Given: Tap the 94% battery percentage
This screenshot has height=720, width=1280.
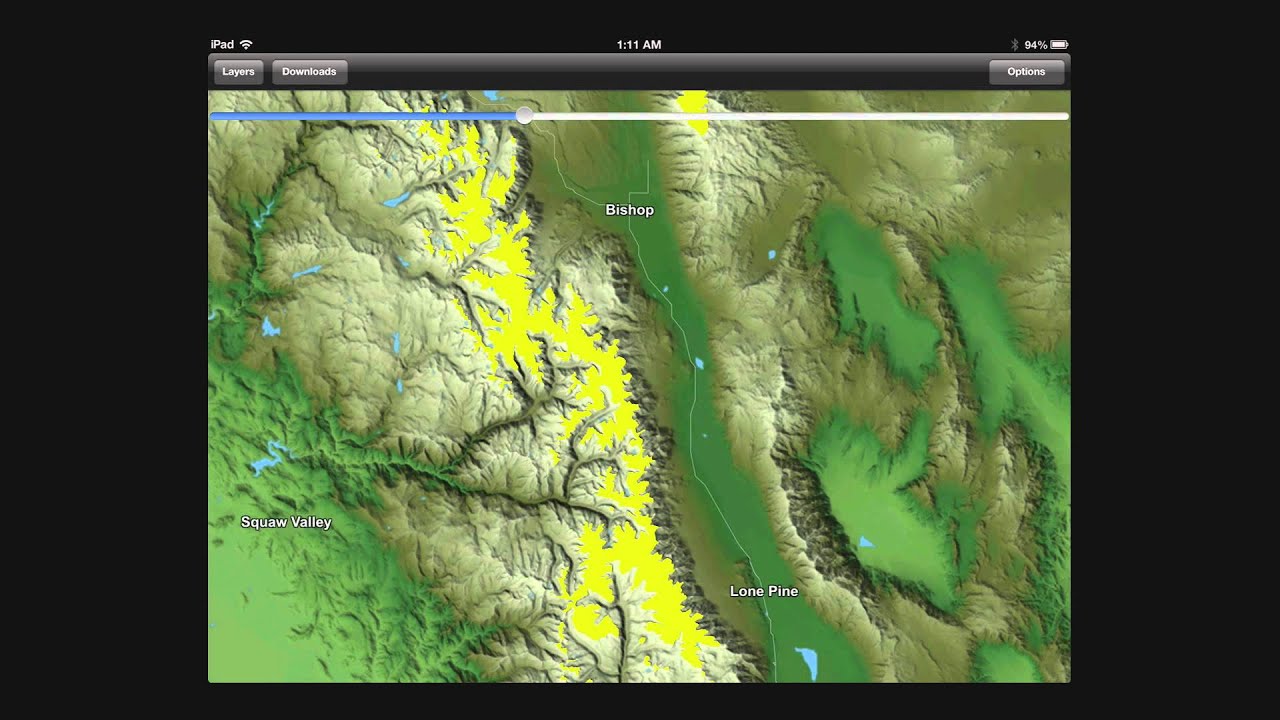Looking at the screenshot, I should [1035, 45].
